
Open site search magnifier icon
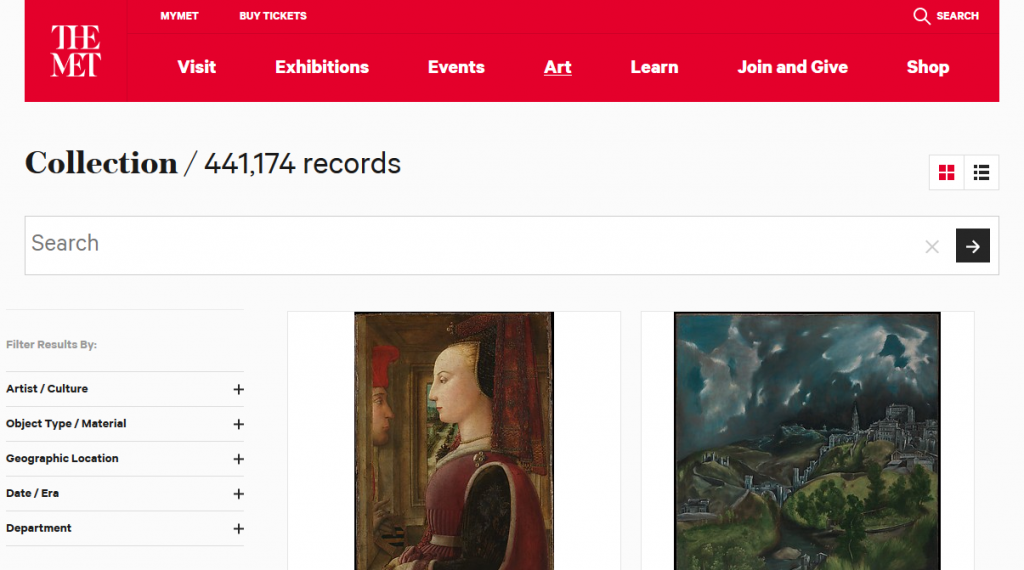(921, 16)
